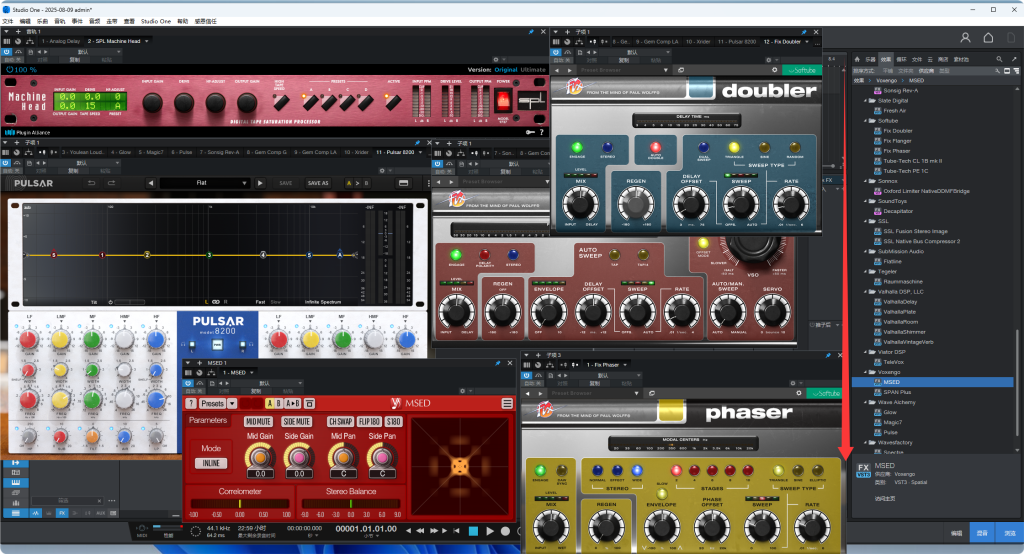
Task: Open Pulsar Flat preset dropdown
Action: pos(204,183)
